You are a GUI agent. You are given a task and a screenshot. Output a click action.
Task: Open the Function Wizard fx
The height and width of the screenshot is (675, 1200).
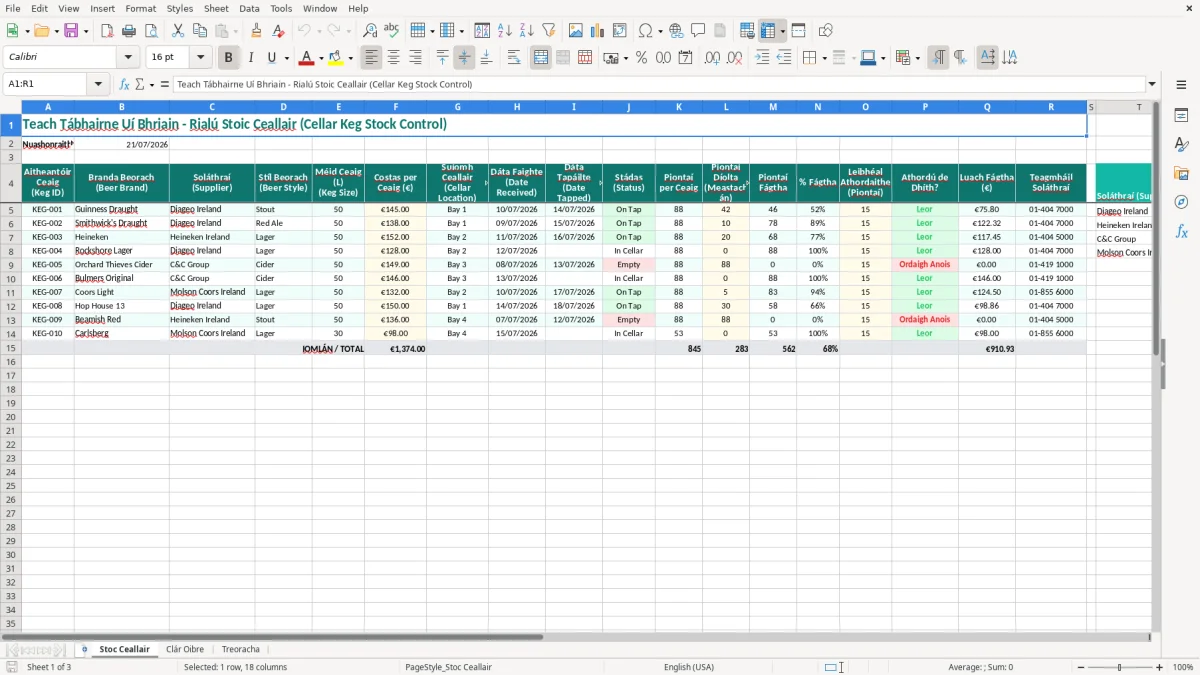click(x=124, y=85)
